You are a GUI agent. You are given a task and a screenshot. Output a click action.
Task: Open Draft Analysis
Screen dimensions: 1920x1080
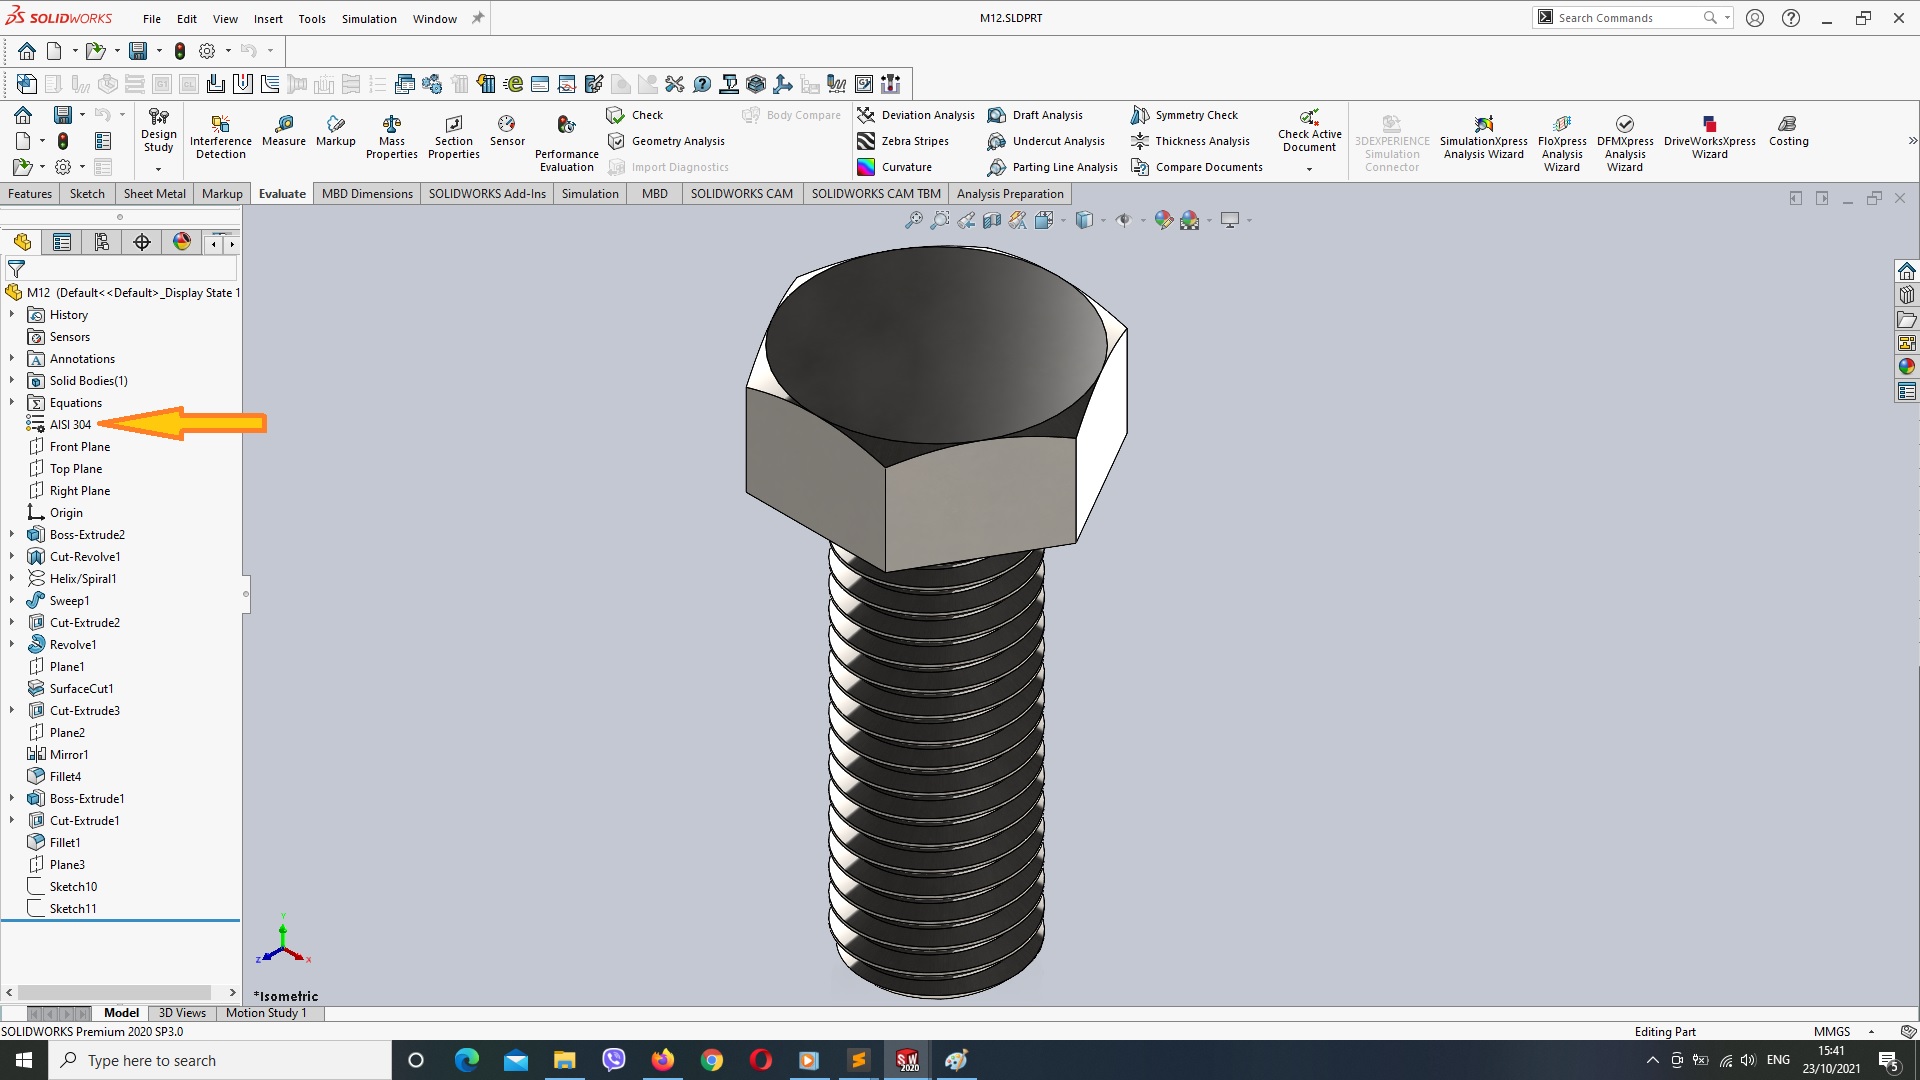1035,115
